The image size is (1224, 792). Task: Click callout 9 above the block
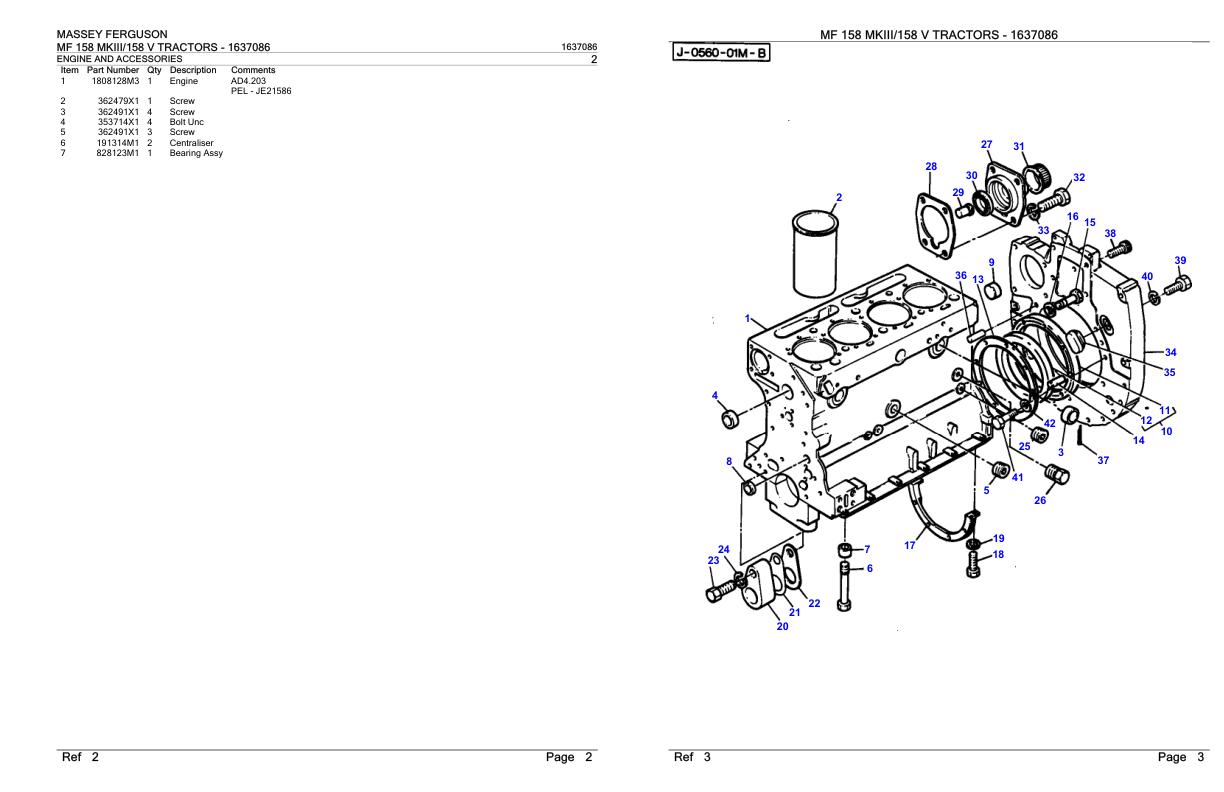991,263
